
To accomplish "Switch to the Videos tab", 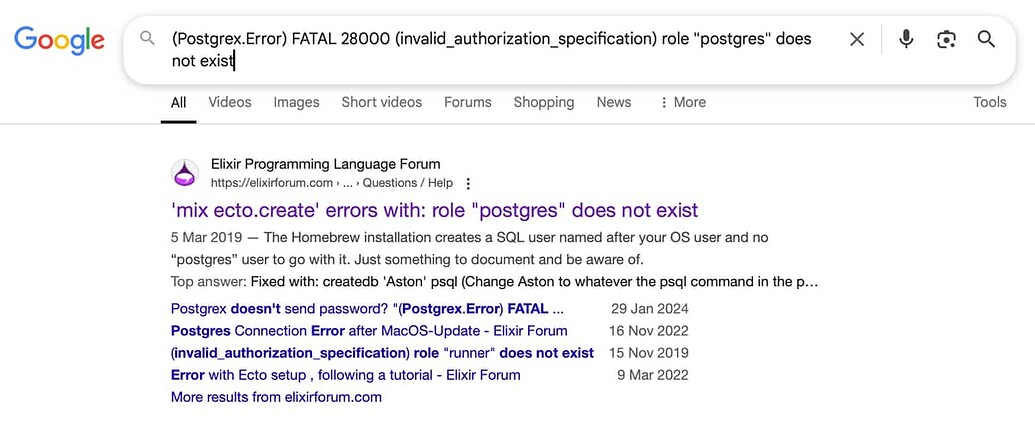I will [230, 102].
